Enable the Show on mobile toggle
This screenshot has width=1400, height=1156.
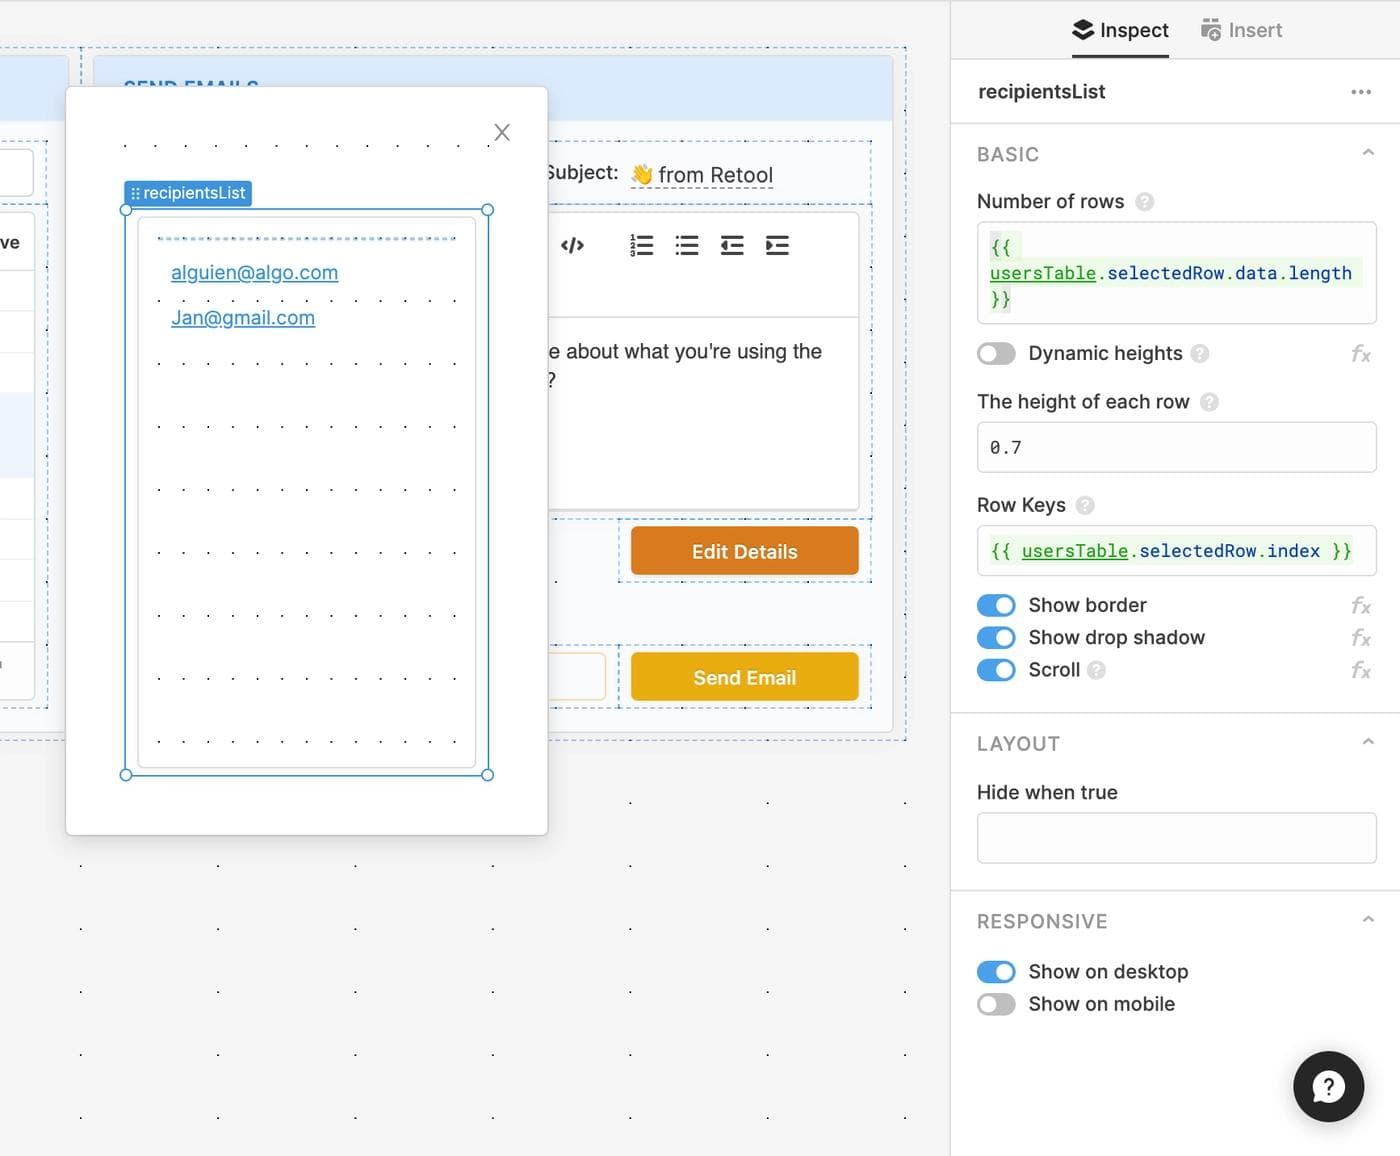996,1004
